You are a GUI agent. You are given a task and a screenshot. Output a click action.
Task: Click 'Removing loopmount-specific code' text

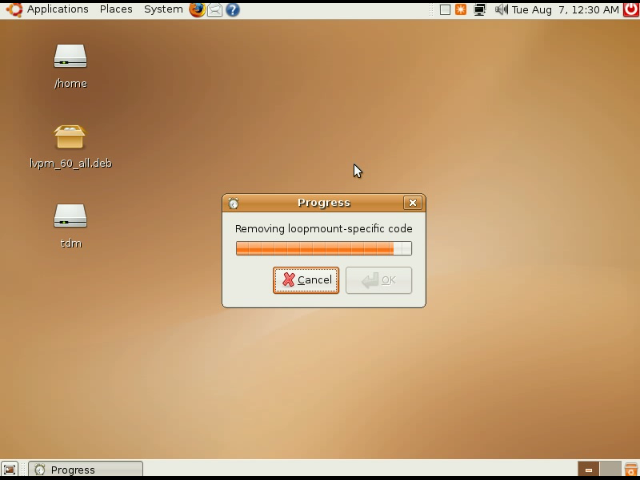pos(324,229)
